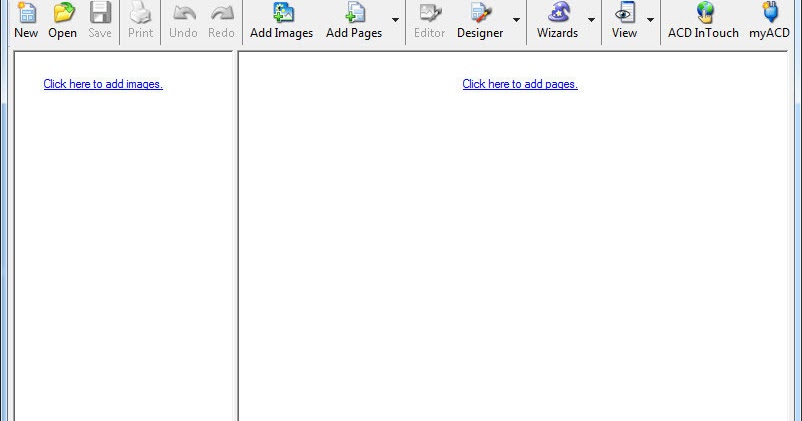The width and height of the screenshot is (802, 421).
Task: Follow the 'Click here to add pages' link
Action: click(x=520, y=84)
